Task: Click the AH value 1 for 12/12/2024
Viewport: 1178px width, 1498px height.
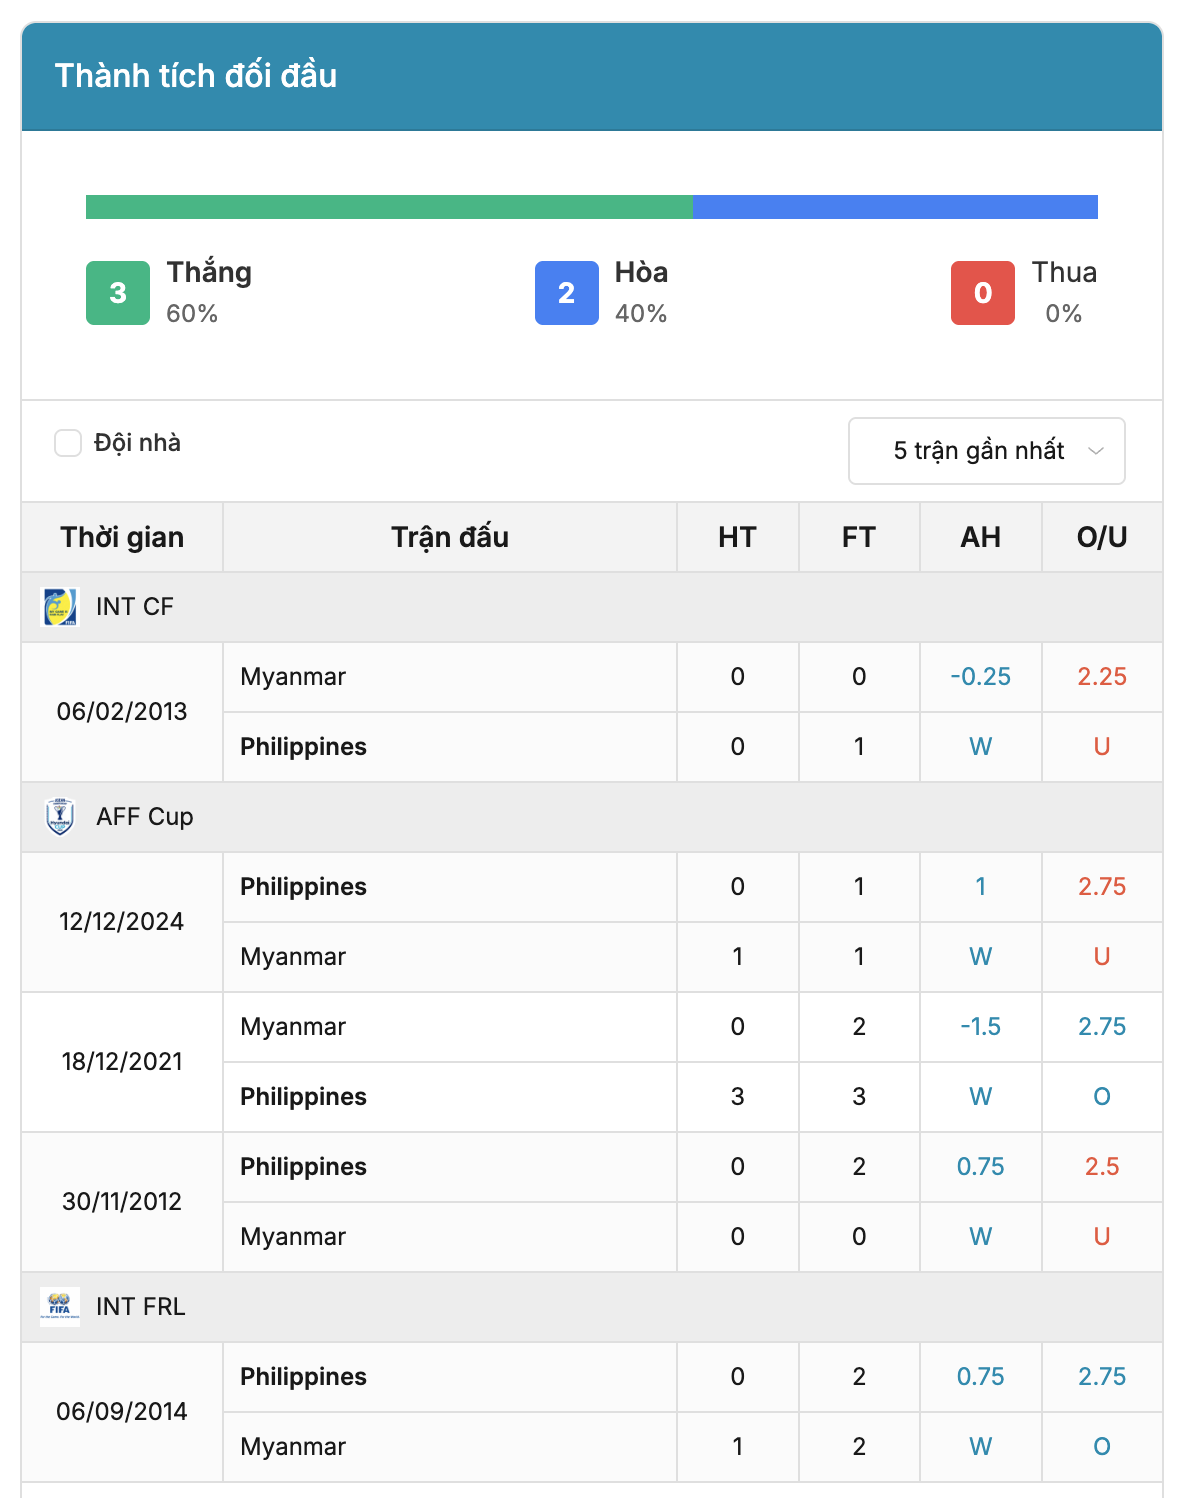Action: [981, 887]
